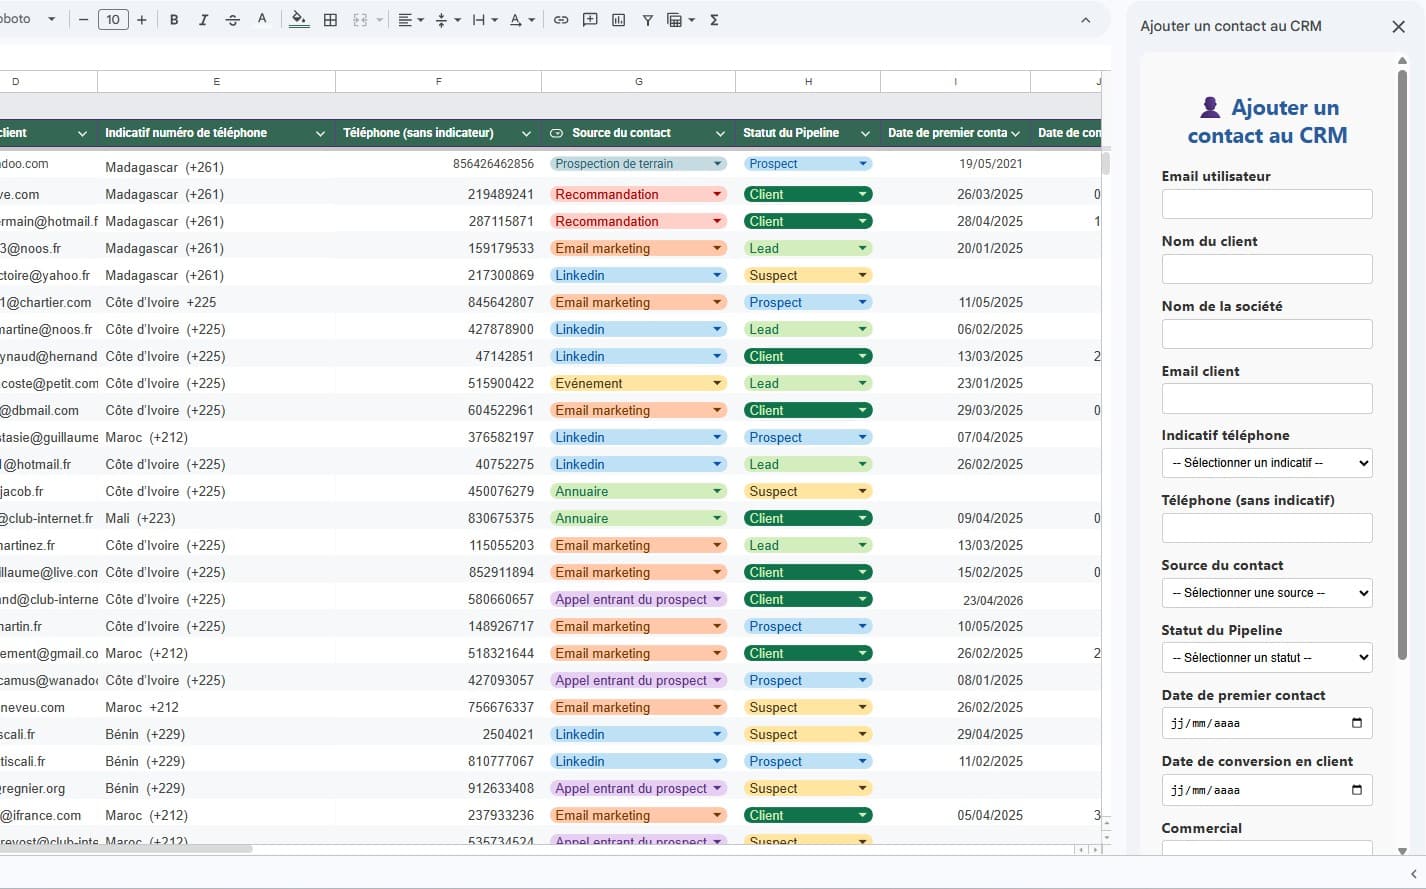Open the borders tool
This screenshot has height=889, width=1426.
tap(330, 20)
